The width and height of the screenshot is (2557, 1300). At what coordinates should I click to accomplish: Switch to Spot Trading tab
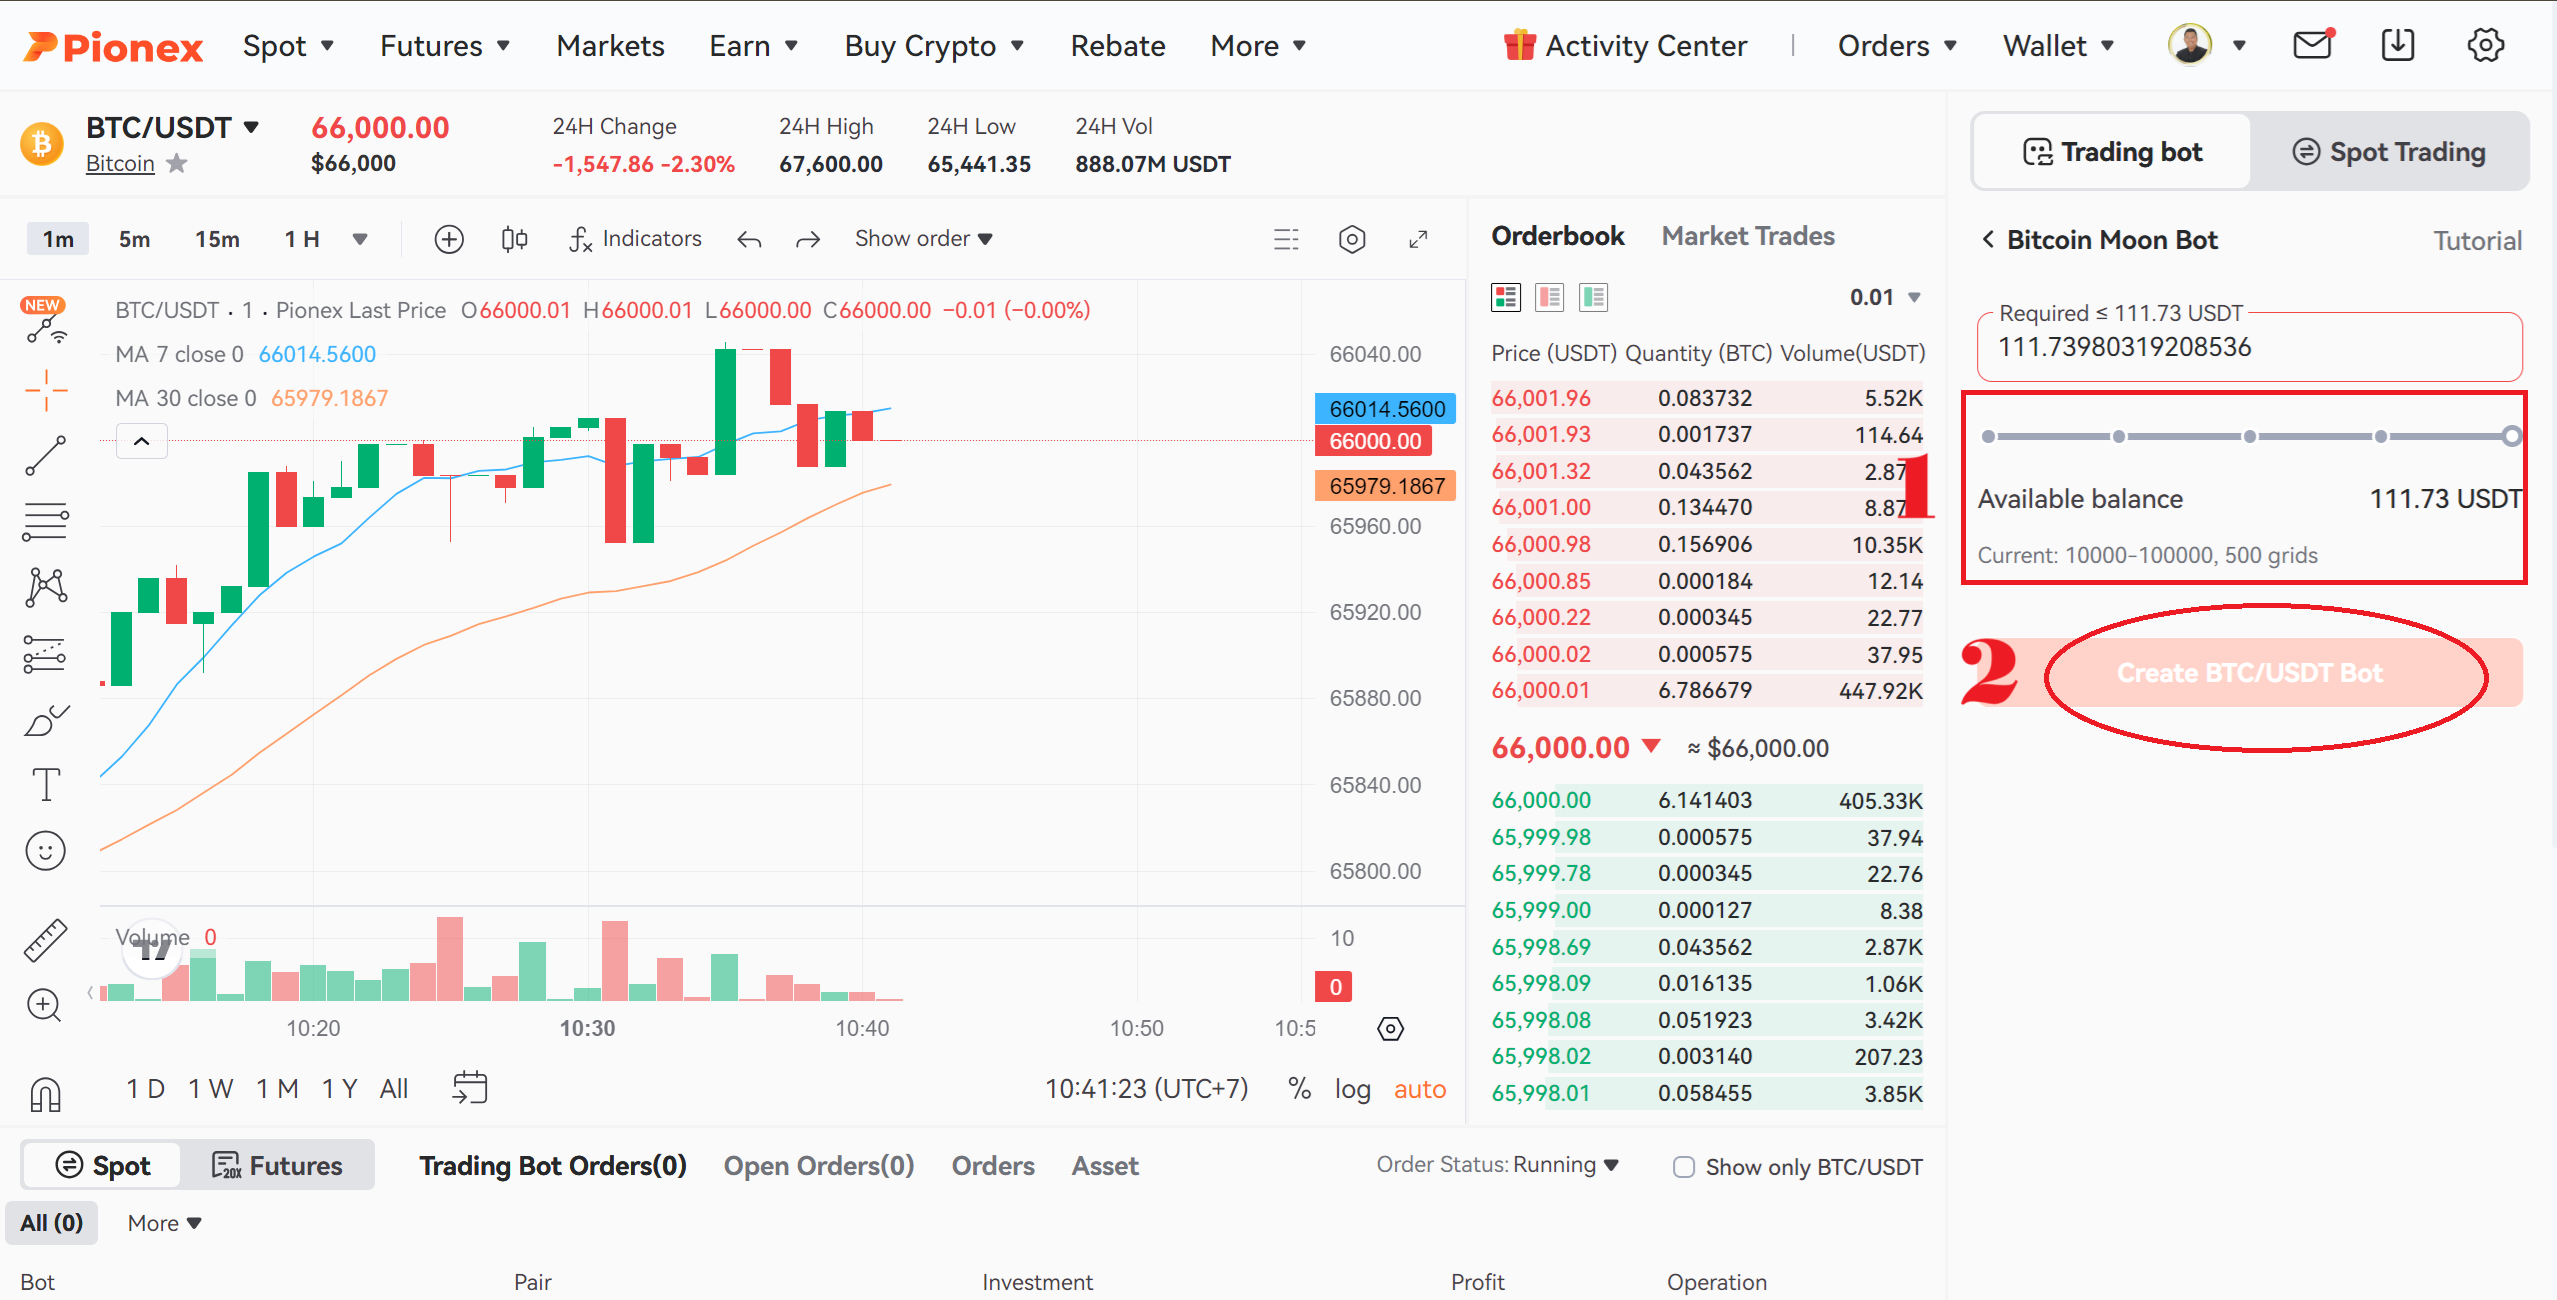click(x=2389, y=152)
